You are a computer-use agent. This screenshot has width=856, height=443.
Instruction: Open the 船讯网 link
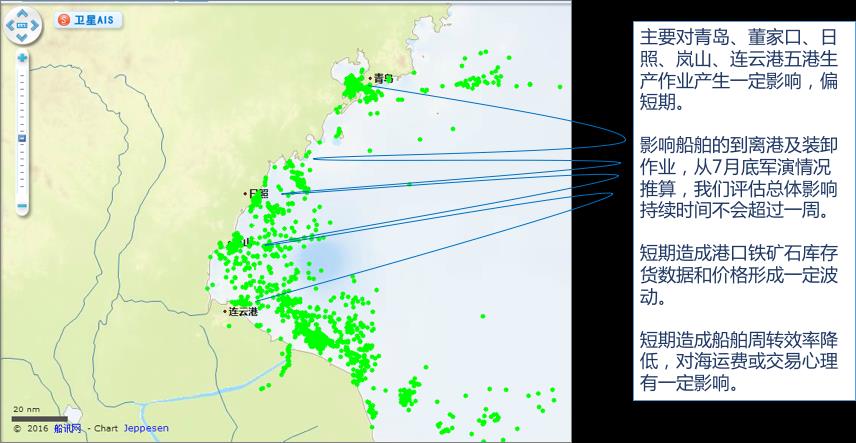(x=67, y=428)
